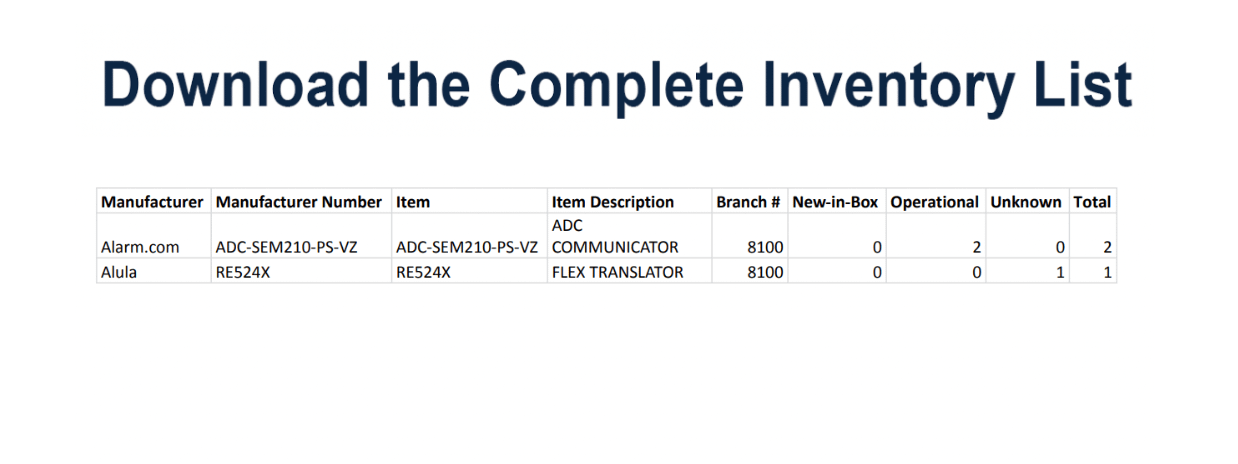Image resolution: width=1238 pixels, height=464 pixels.
Task: Select the Manufacturer column header
Action: tap(152, 202)
